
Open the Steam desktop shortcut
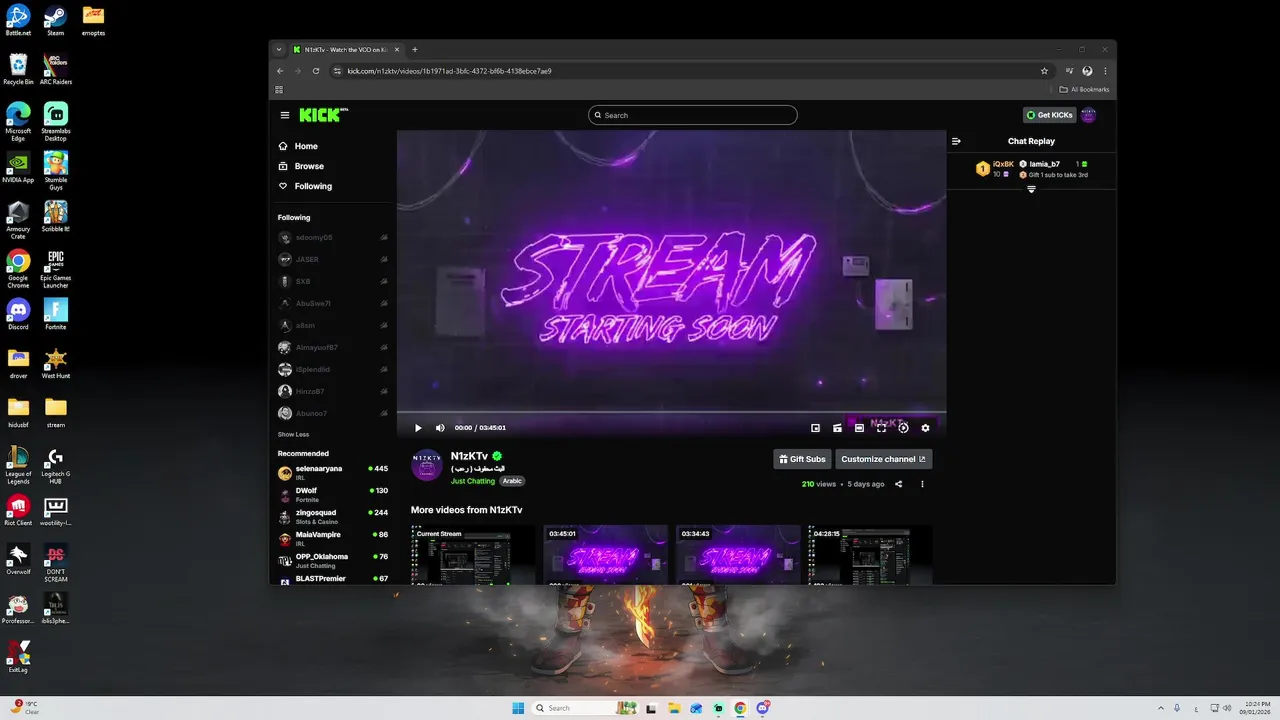click(55, 19)
